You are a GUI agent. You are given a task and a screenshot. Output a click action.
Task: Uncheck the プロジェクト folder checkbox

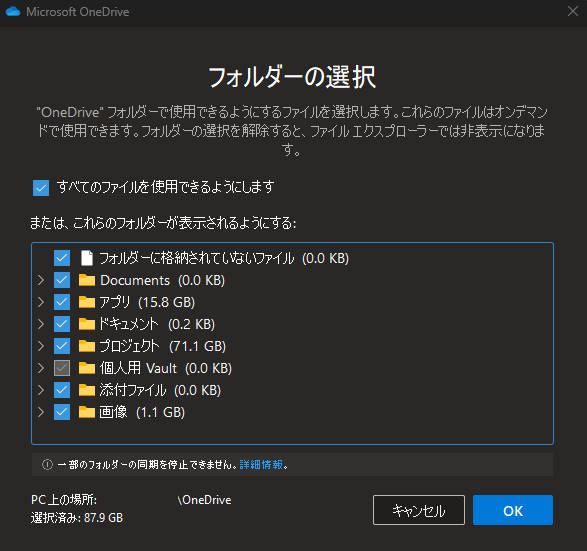[x=62, y=346]
